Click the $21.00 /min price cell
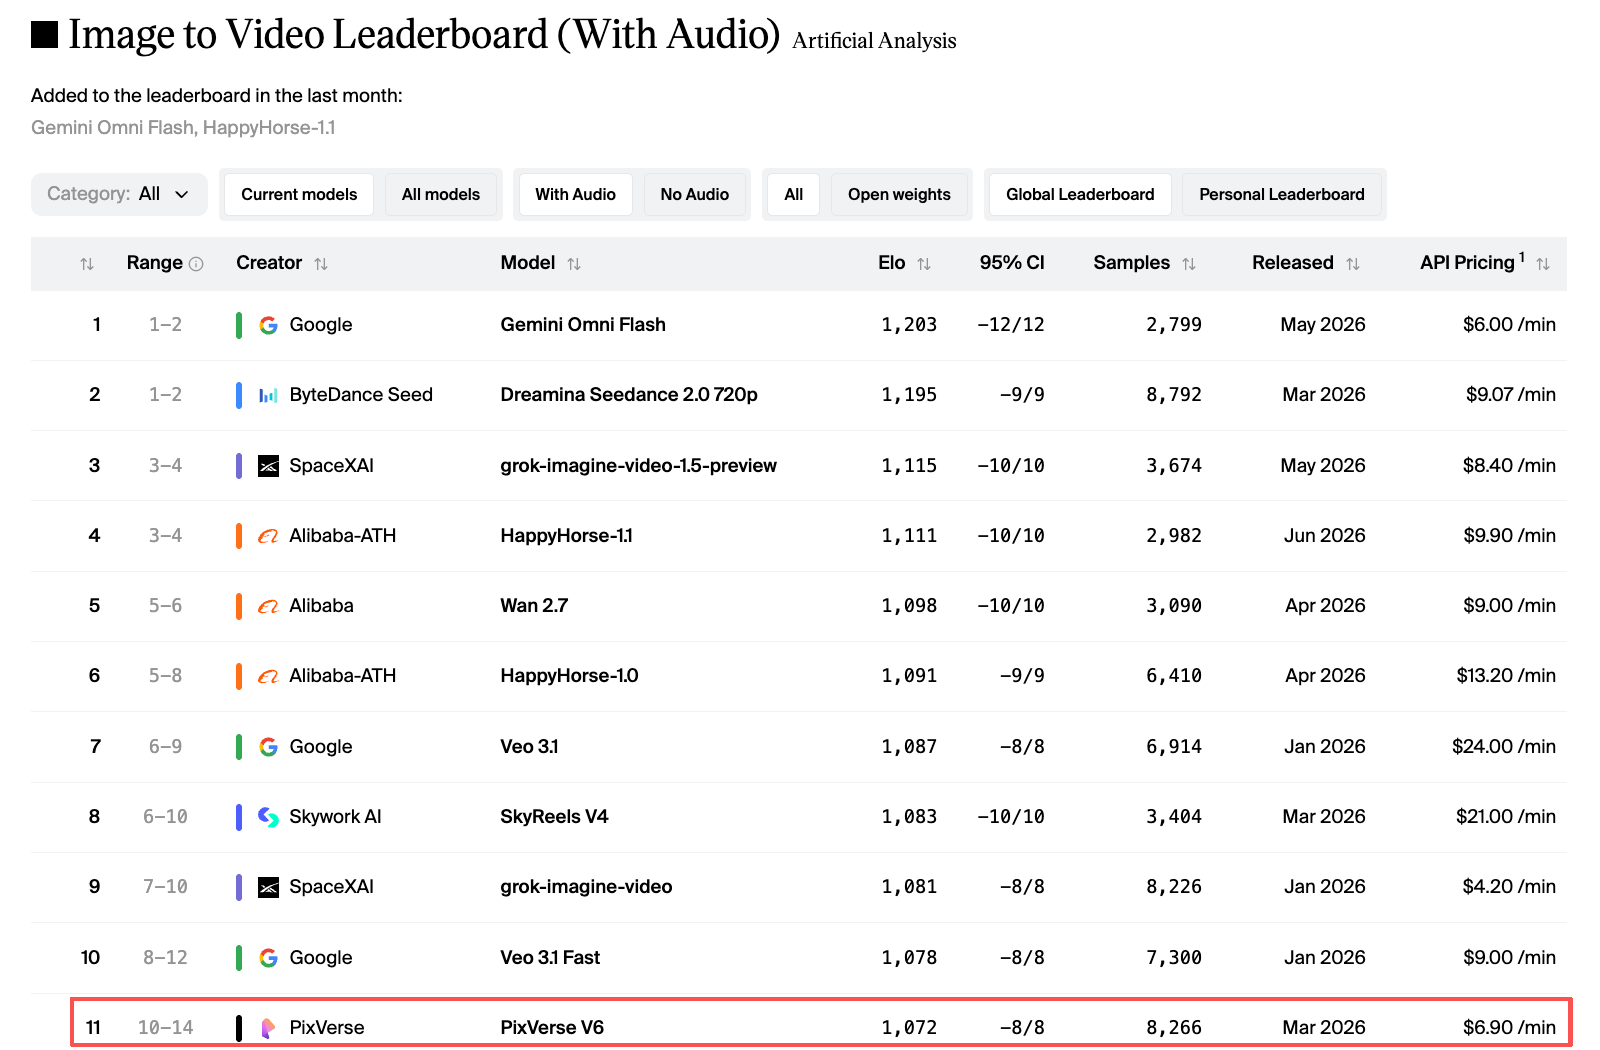The height and width of the screenshot is (1050, 1600). tap(1506, 817)
